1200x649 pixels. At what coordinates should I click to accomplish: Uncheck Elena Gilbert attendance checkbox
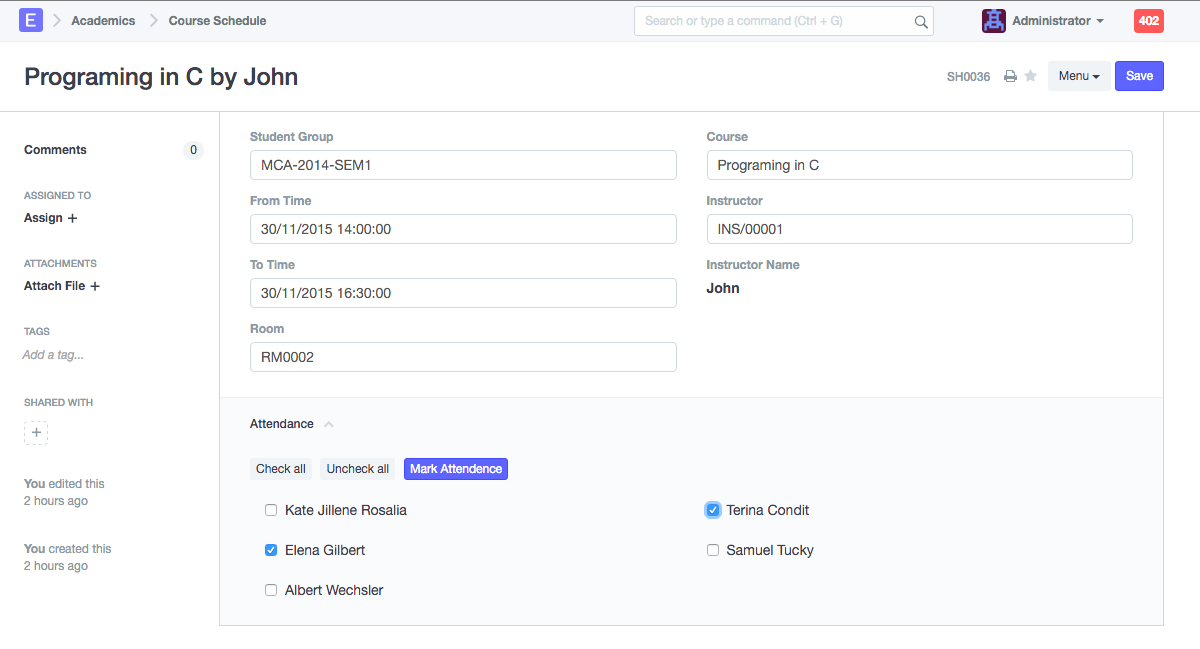271,550
